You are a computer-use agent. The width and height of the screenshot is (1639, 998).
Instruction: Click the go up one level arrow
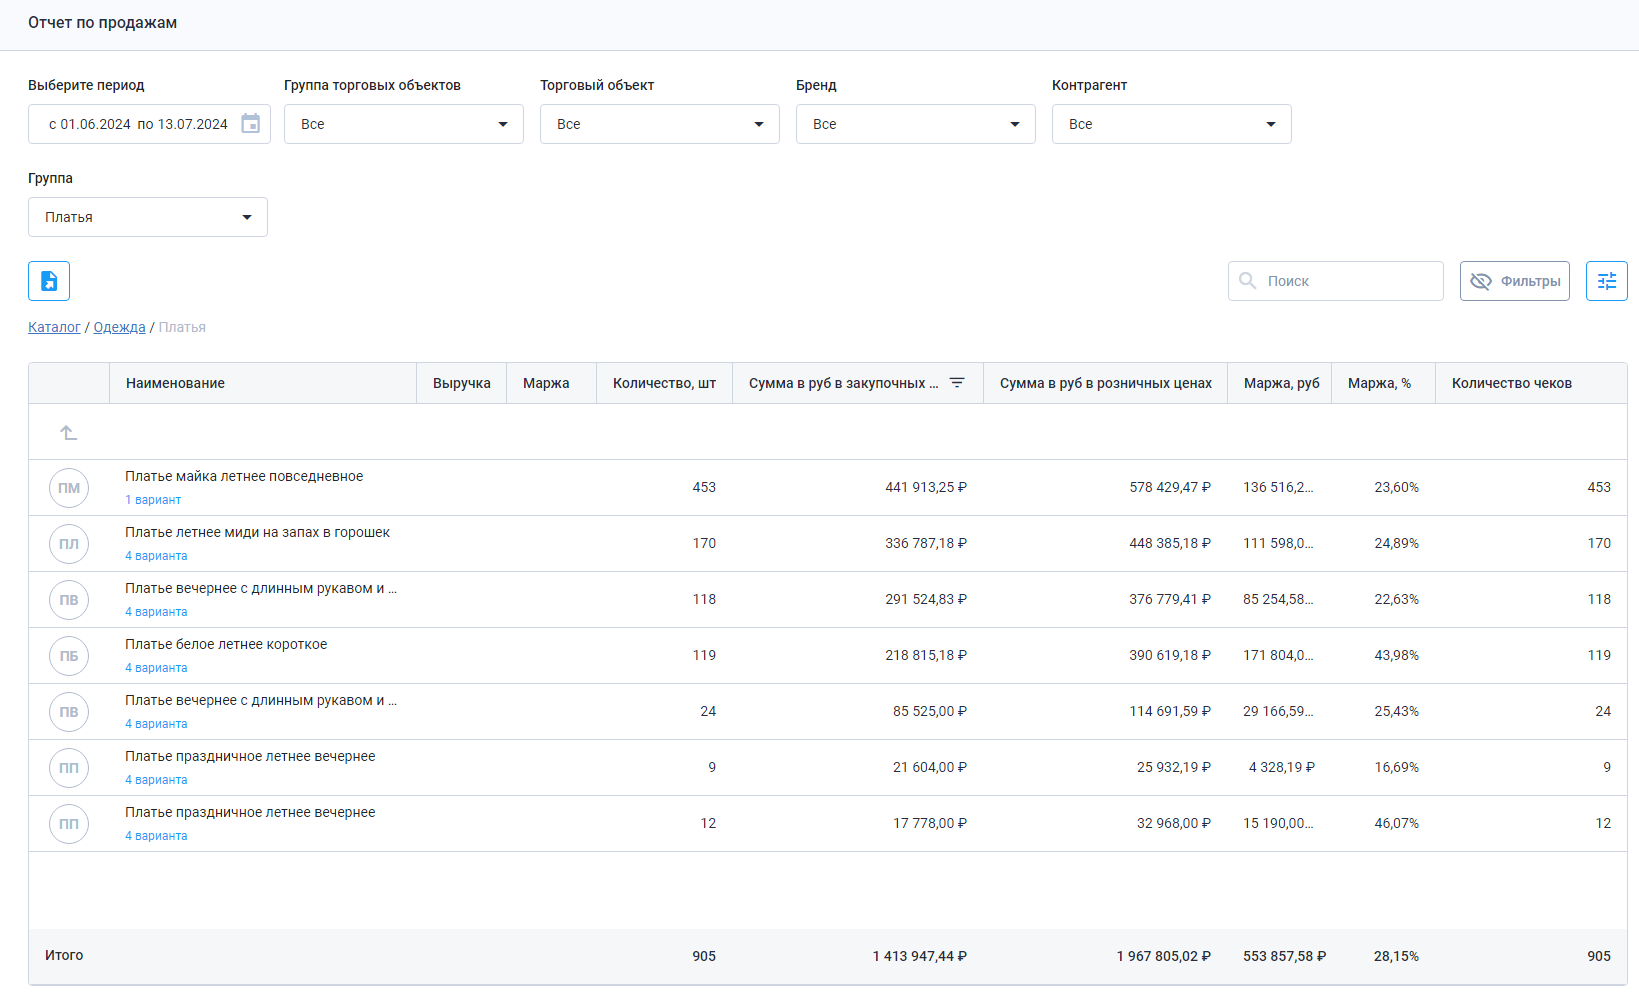click(68, 432)
